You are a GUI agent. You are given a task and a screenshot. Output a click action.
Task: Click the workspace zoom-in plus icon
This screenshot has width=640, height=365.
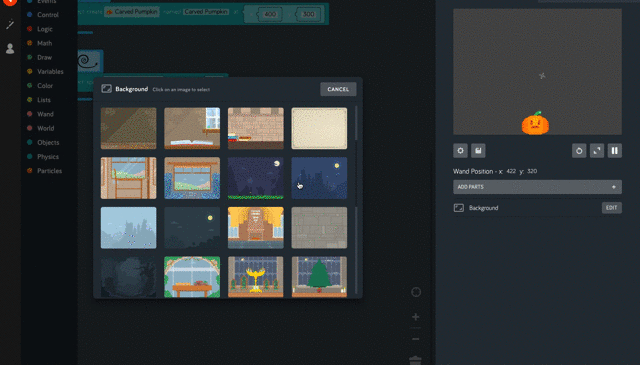click(x=416, y=317)
